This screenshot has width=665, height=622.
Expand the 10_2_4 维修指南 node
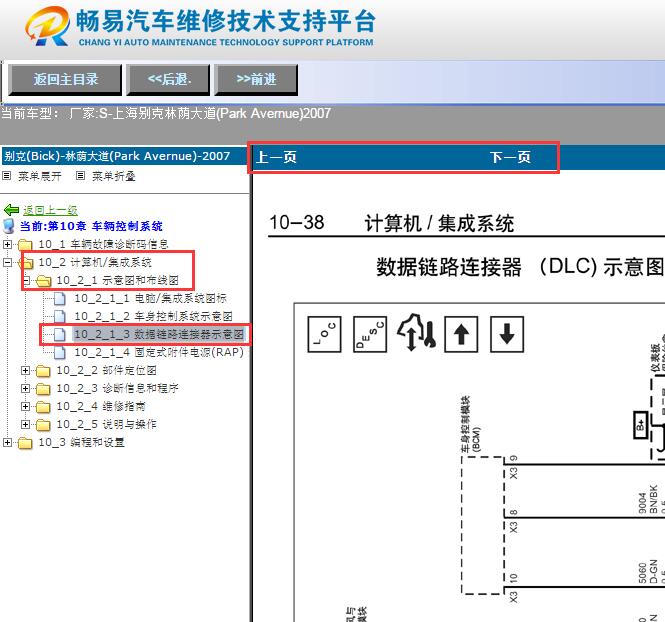tap(25, 407)
